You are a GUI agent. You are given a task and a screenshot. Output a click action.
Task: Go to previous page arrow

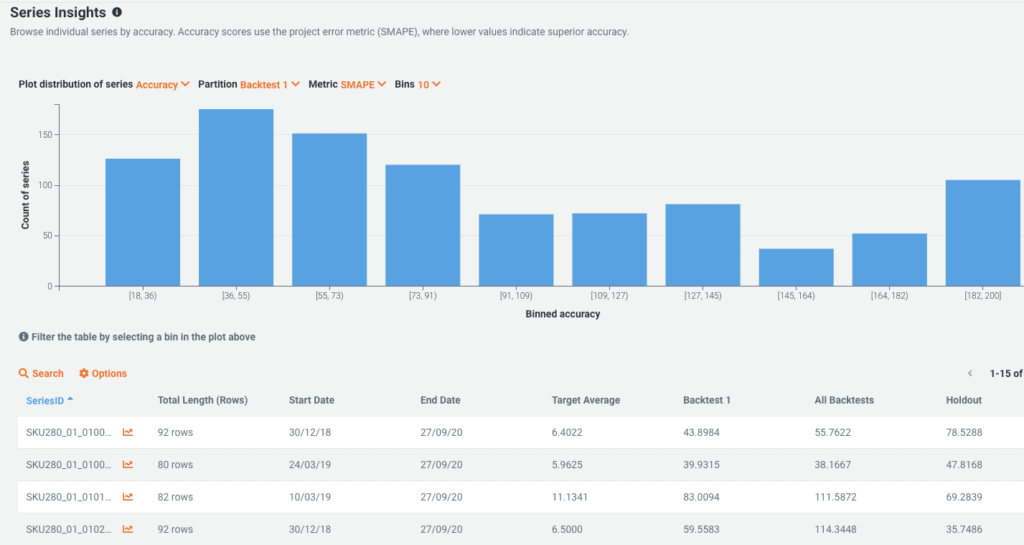[x=969, y=374]
